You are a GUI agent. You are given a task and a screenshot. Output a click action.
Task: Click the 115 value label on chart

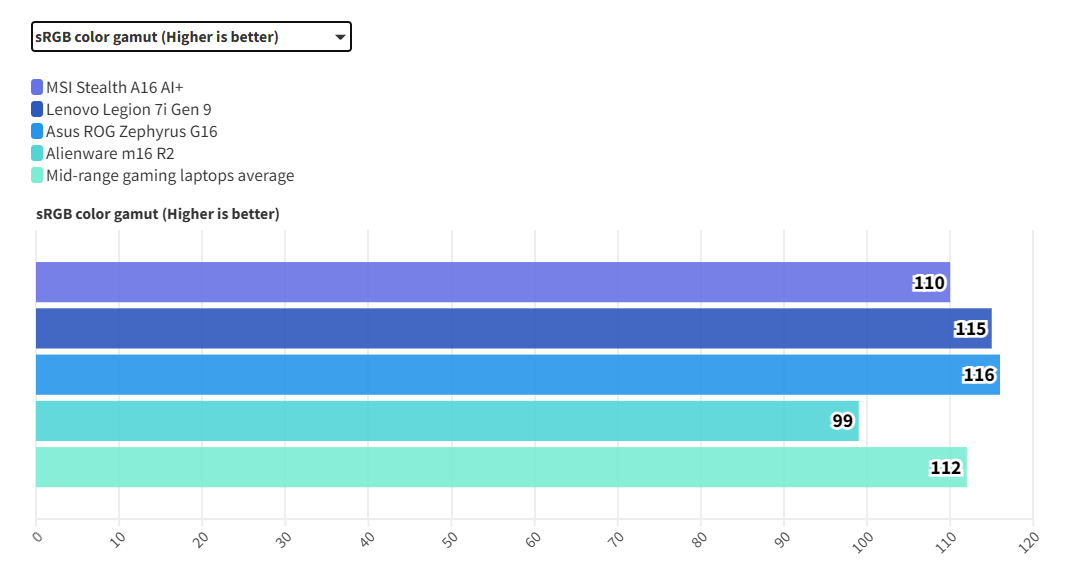coord(970,329)
